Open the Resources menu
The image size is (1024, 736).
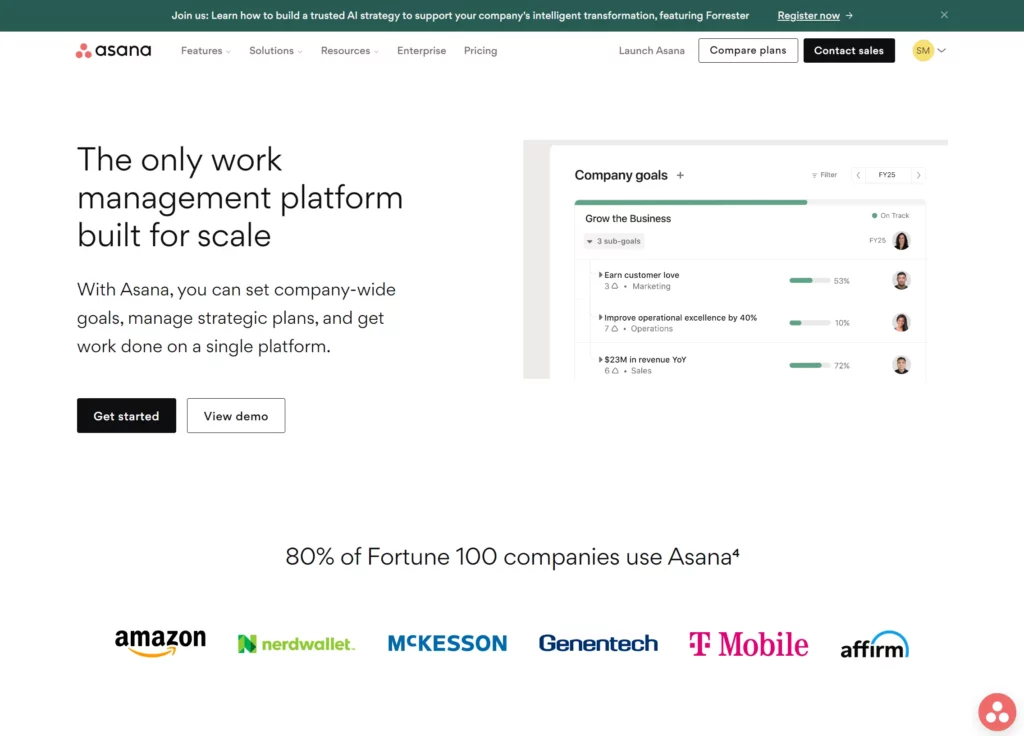[349, 50]
